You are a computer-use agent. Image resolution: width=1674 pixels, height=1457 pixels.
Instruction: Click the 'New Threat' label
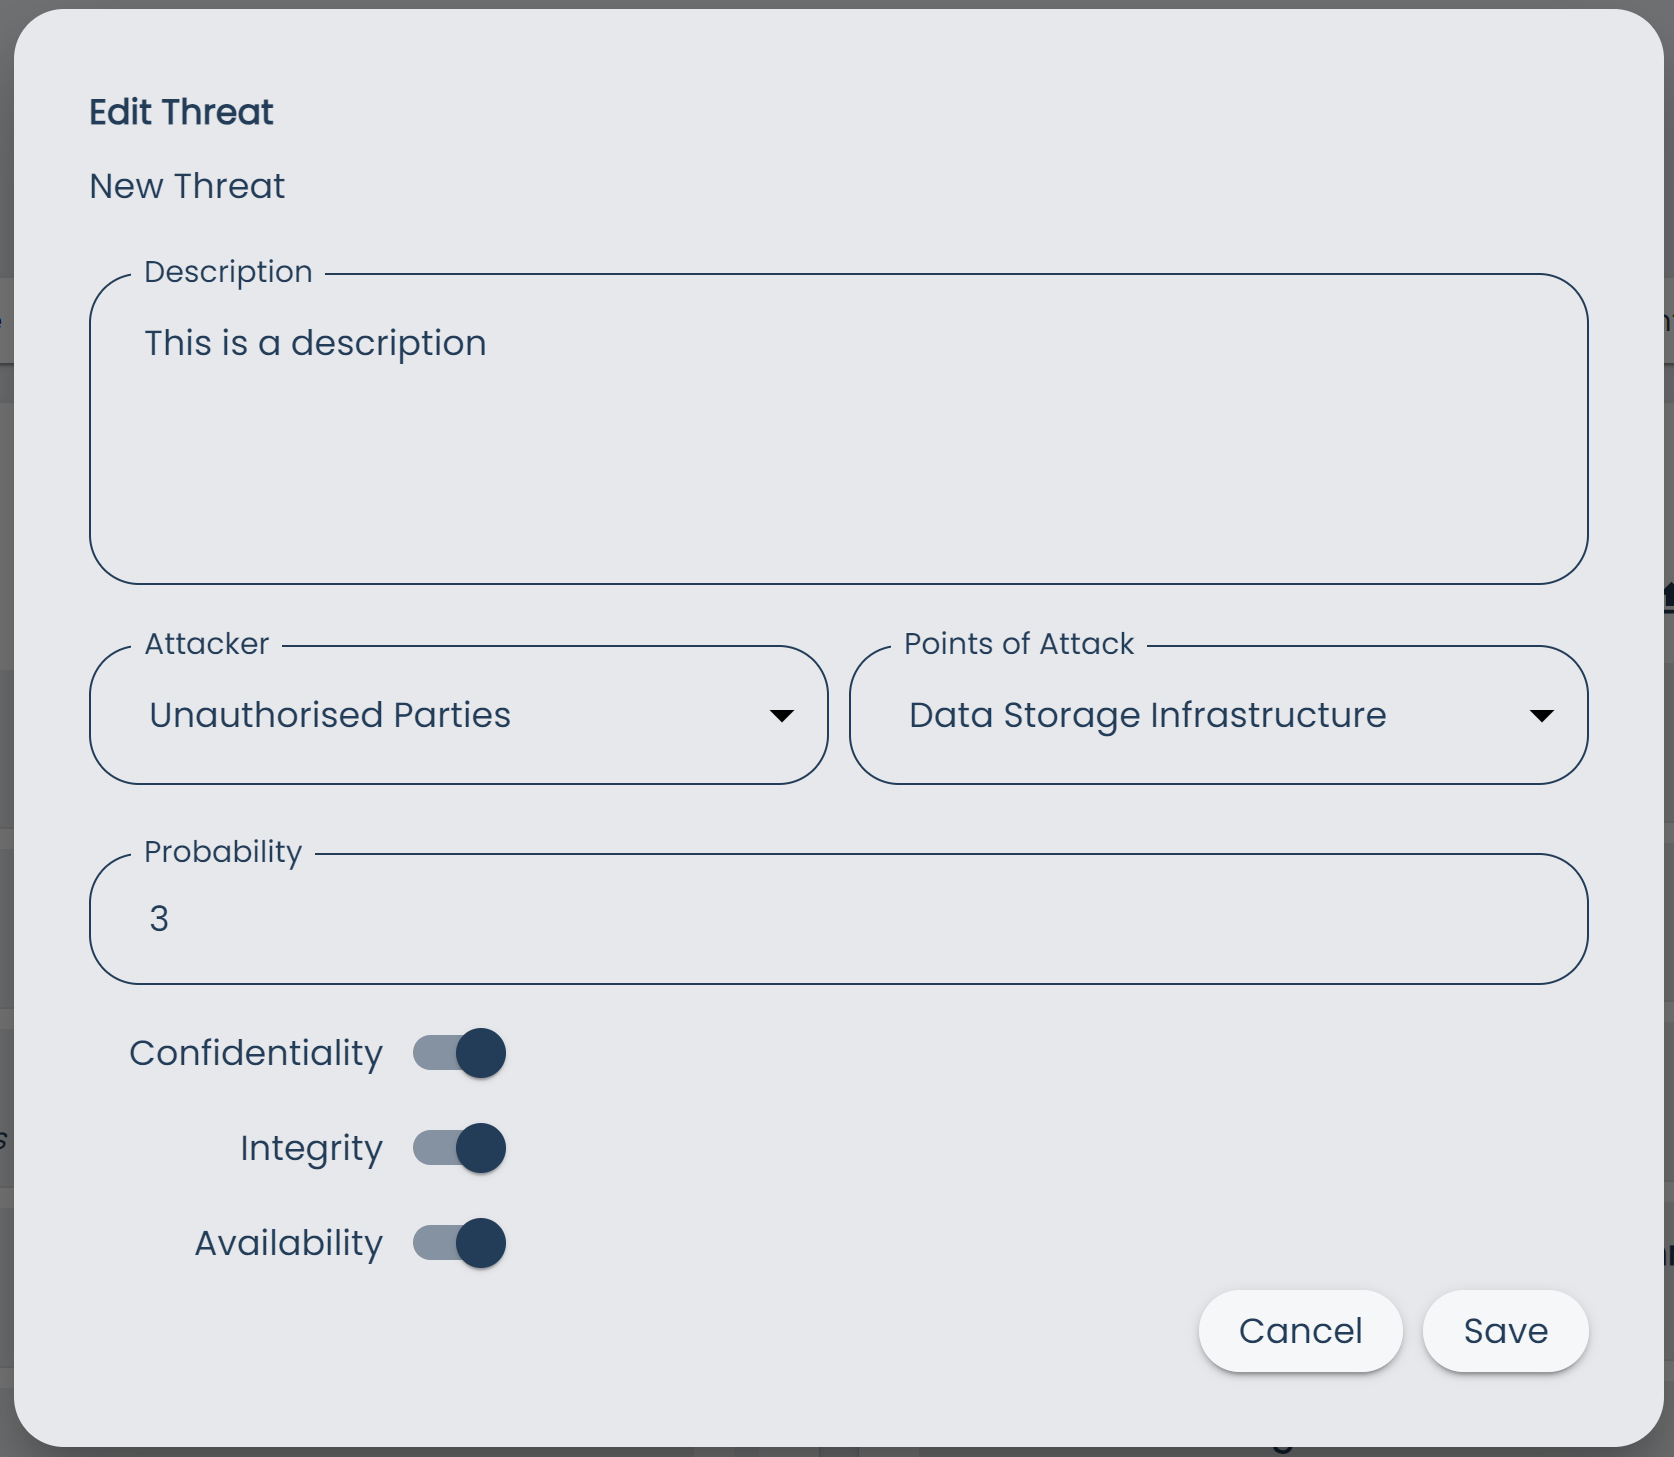click(x=186, y=186)
